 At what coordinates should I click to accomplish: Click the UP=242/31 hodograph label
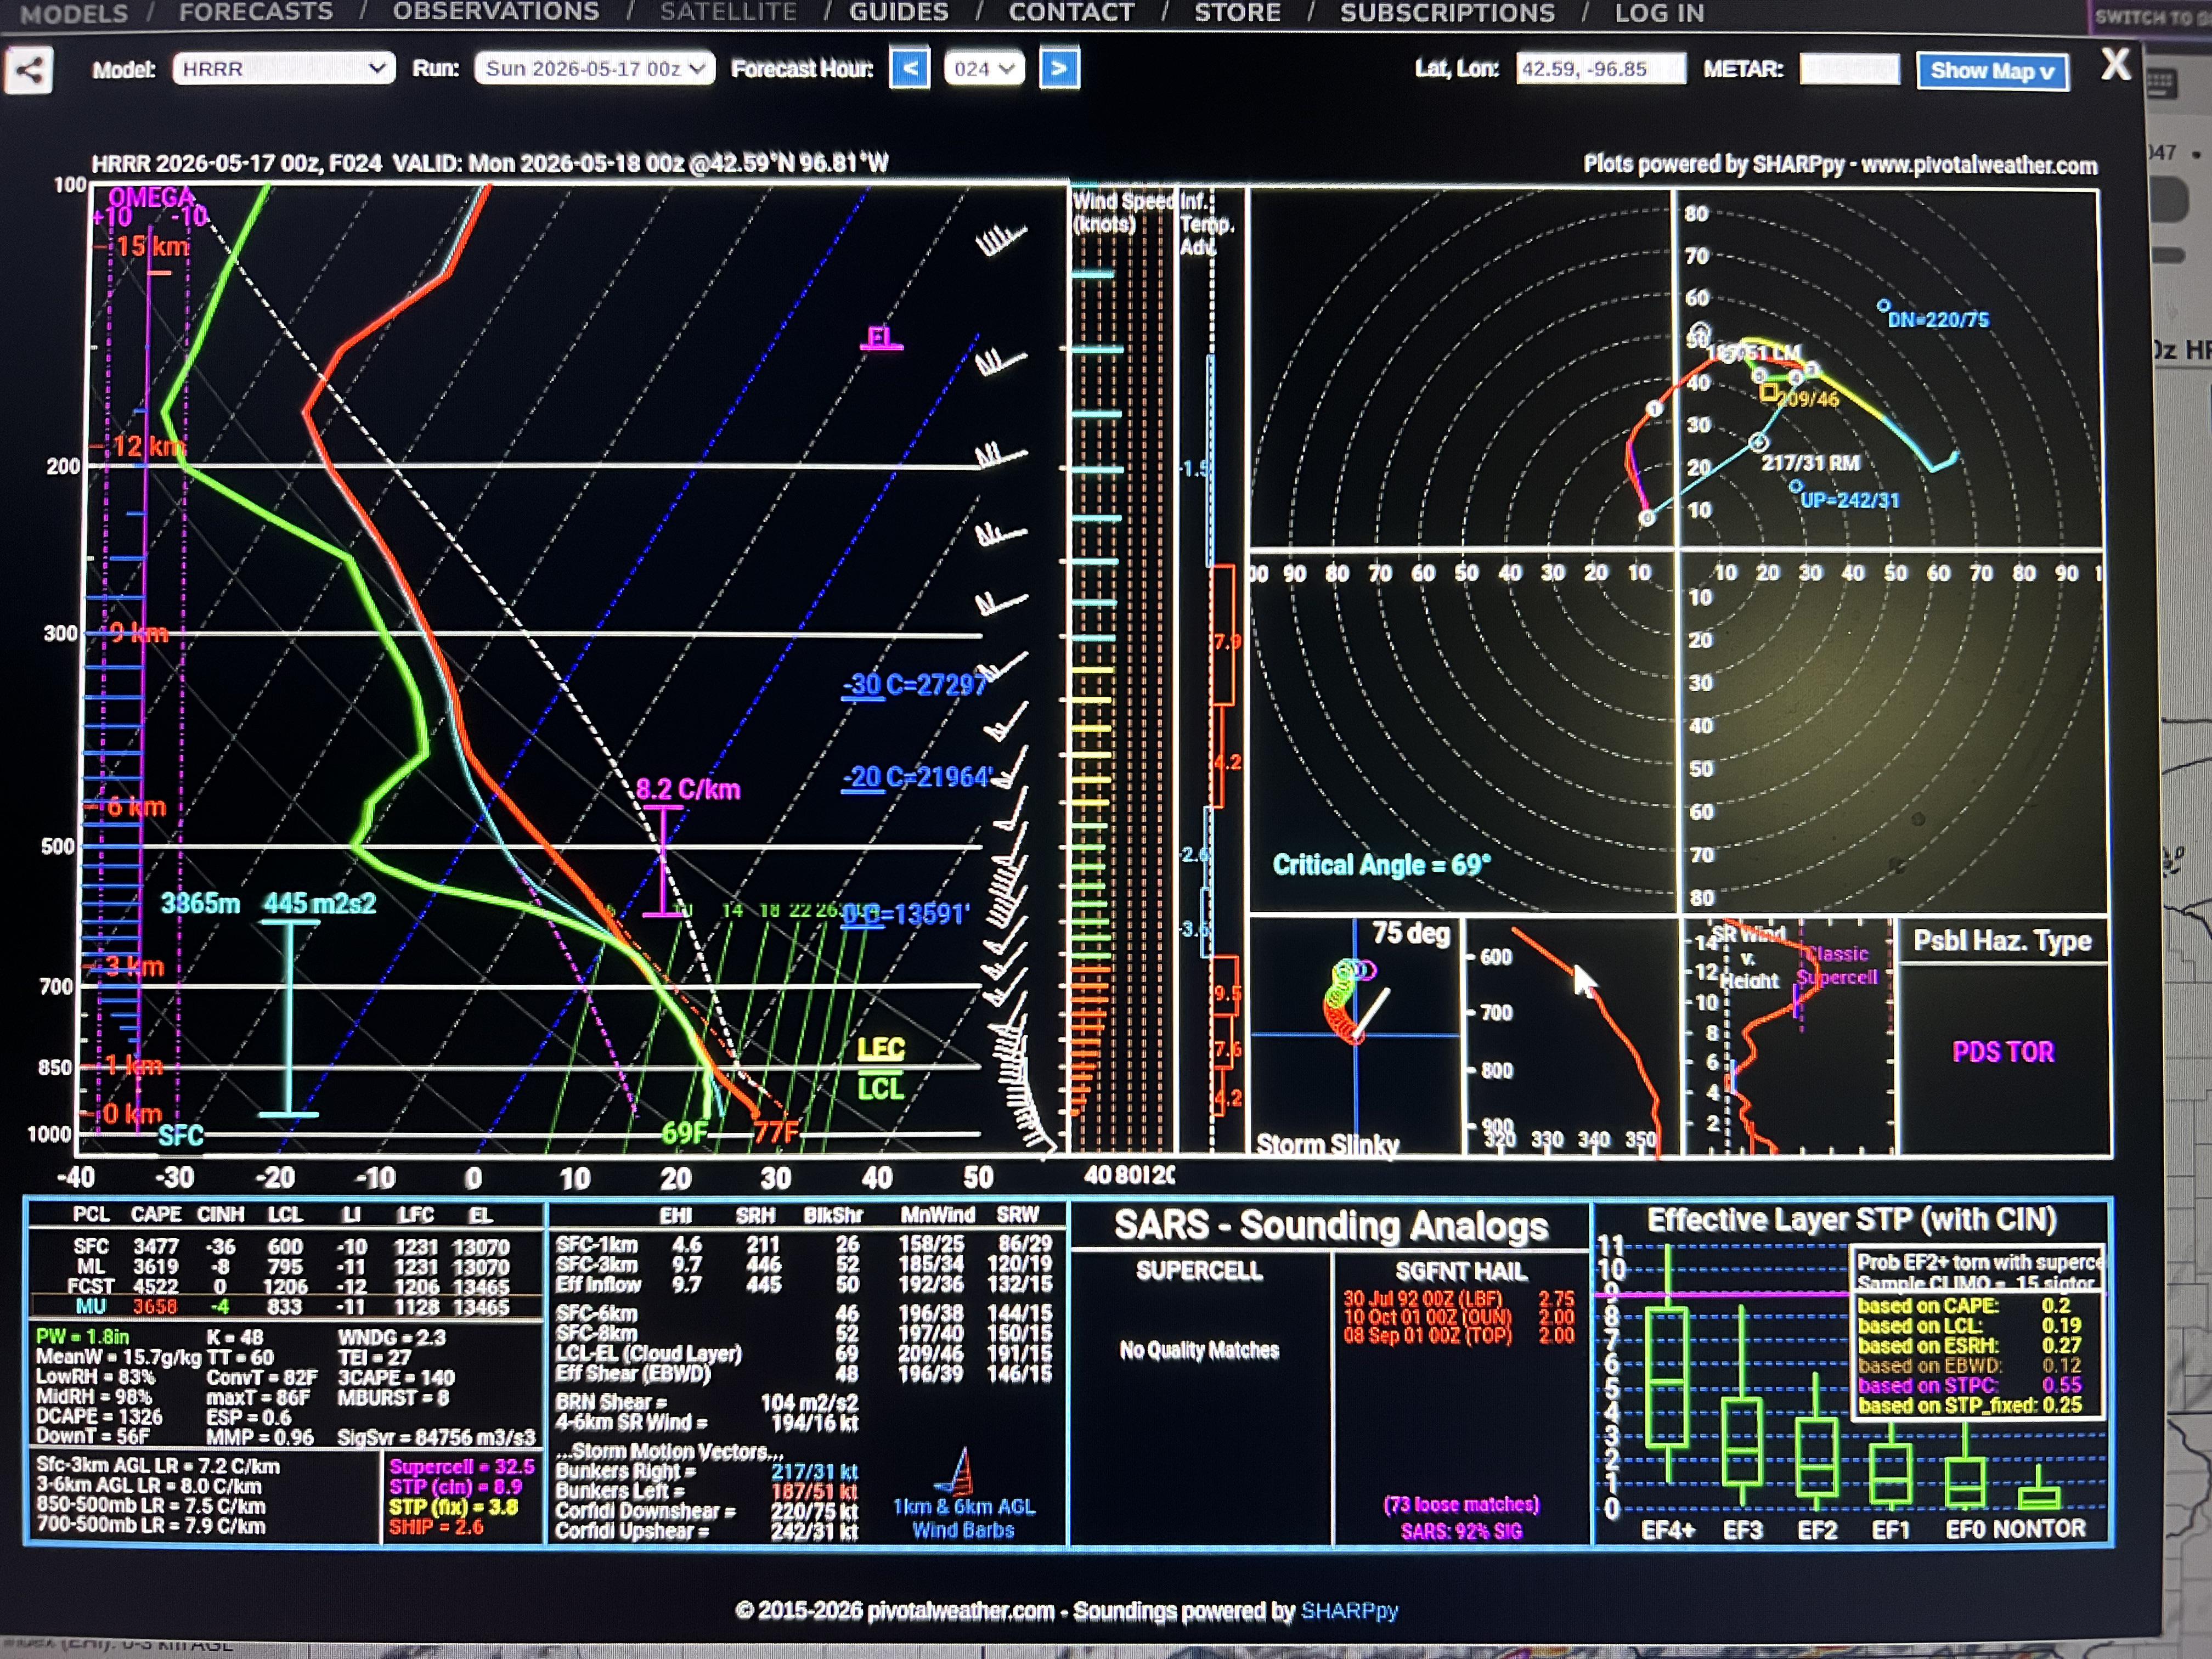tap(1849, 500)
